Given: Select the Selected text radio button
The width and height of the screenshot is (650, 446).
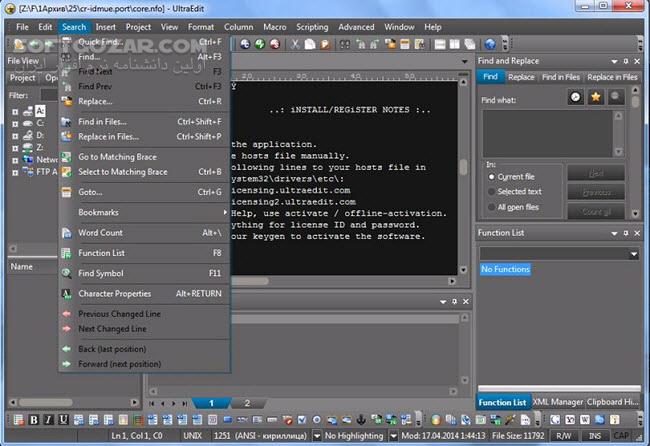Looking at the screenshot, I should (492, 191).
